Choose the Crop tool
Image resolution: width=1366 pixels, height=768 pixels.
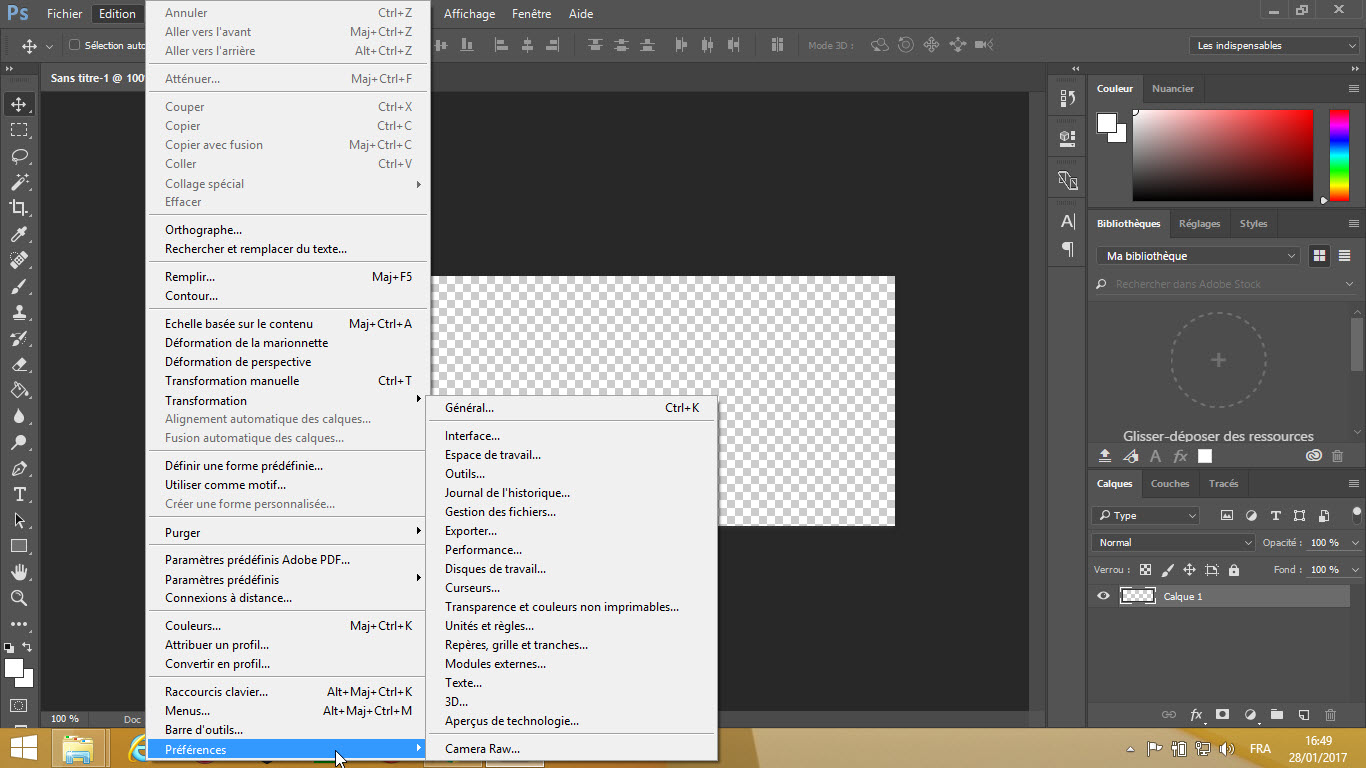coord(19,208)
